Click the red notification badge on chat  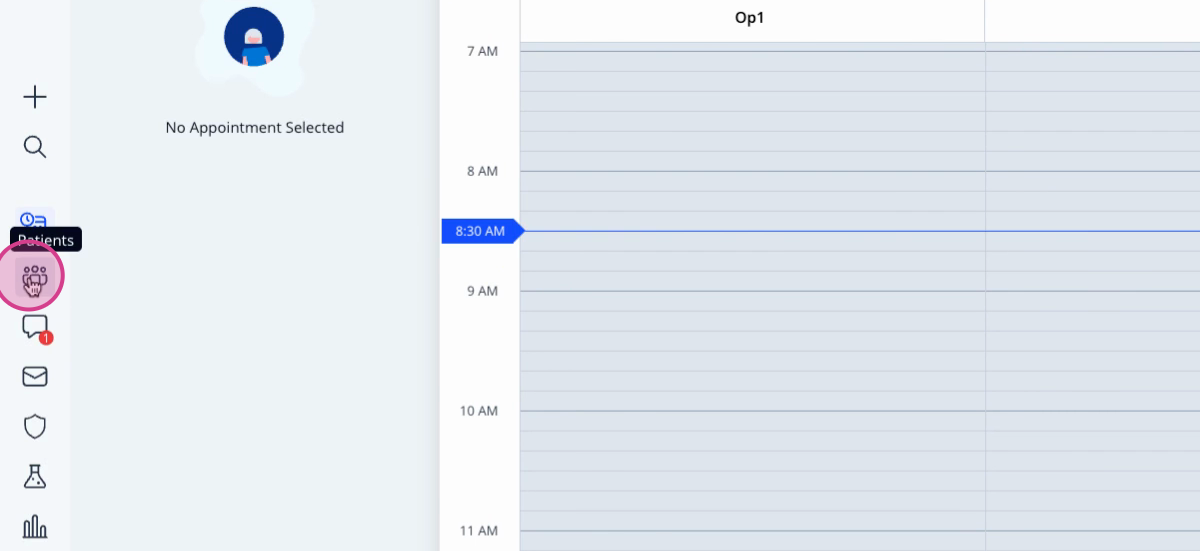pos(46,338)
